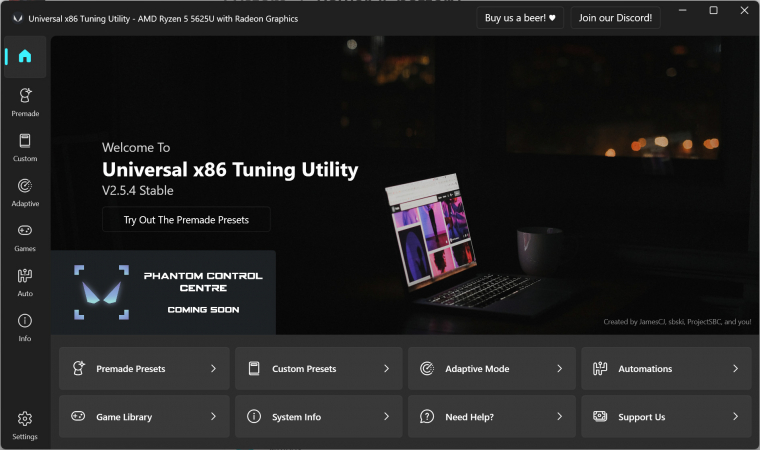Open Games from the sidebar
760x450 pixels.
(25, 236)
